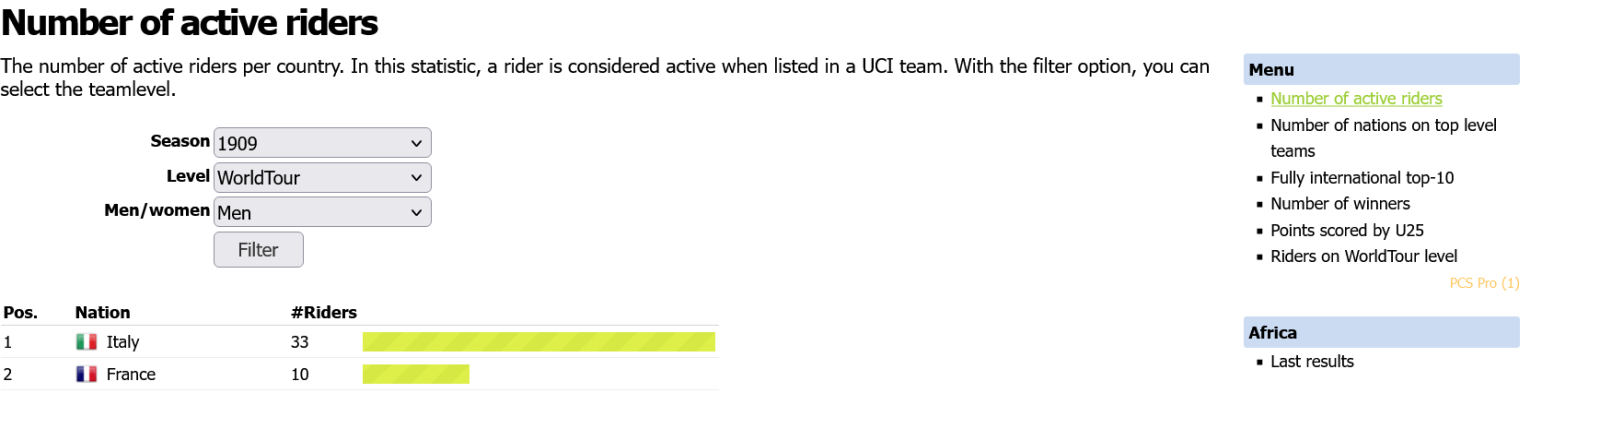The image size is (1600, 429).
Task: Open Number of active riders link
Action: [1356, 98]
